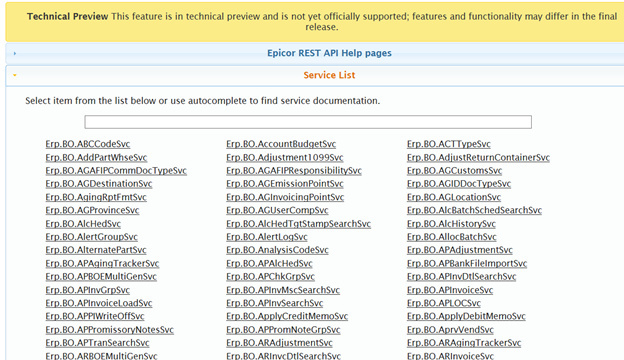
Task: Open Erp.BO.APAgingTrackerSvc service page
Action: tap(102, 264)
